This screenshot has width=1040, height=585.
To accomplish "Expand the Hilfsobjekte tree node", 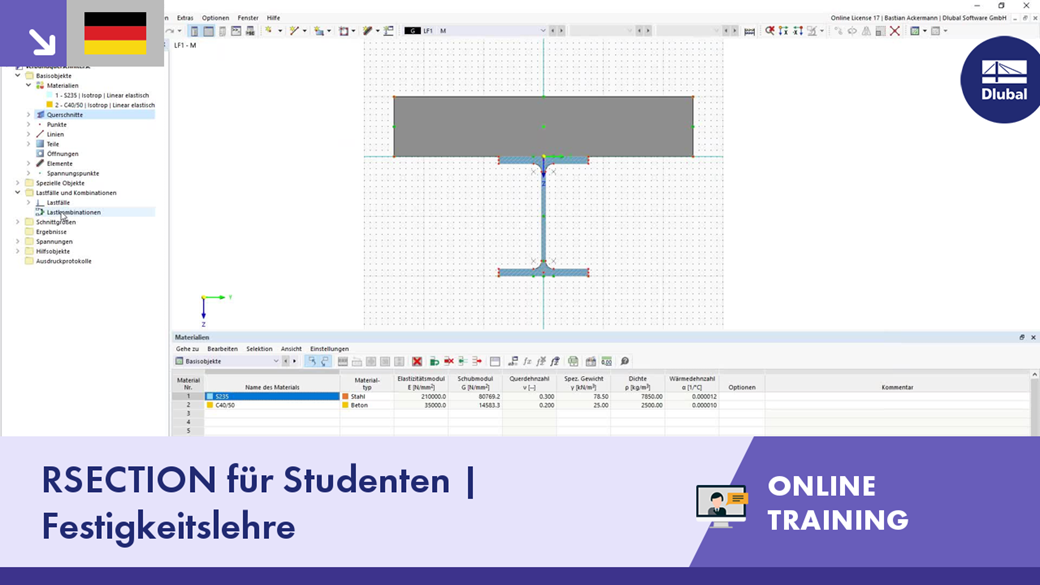I will [x=18, y=251].
